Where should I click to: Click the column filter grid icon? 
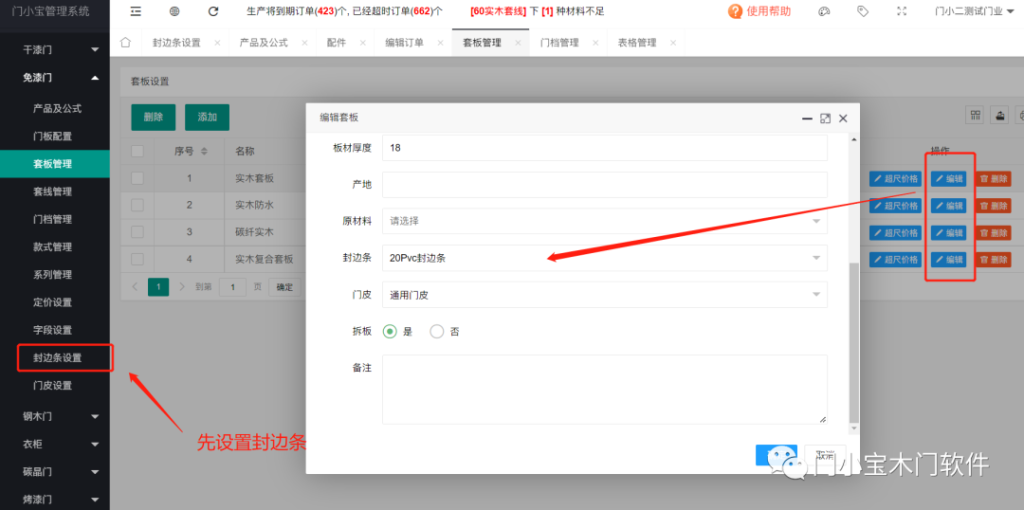point(974,115)
